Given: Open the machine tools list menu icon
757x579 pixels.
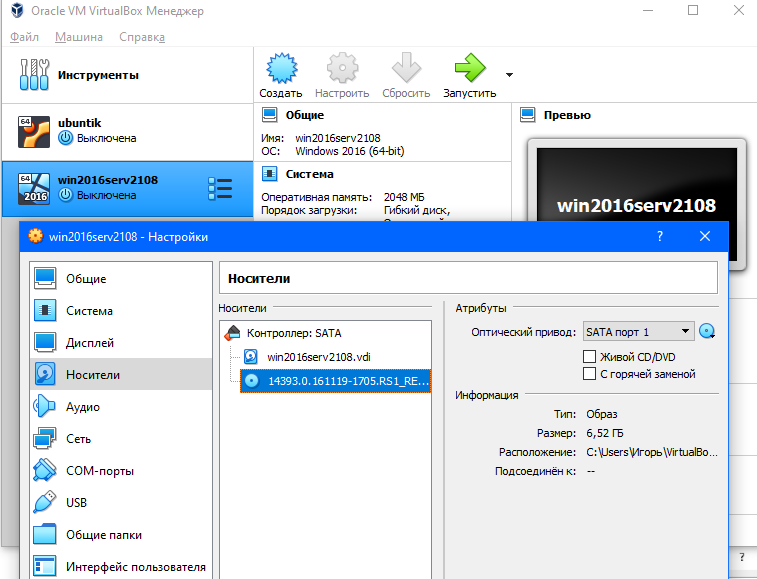Looking at the screenshot, I should pyautogui.click(x=220, y=189).
